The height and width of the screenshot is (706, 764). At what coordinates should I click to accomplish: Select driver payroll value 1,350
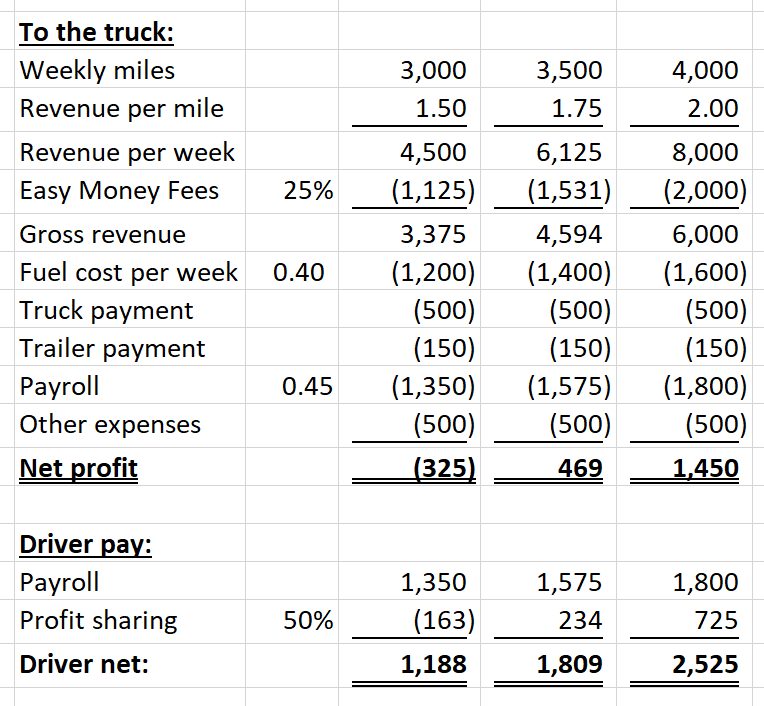(x=433, y=582)
